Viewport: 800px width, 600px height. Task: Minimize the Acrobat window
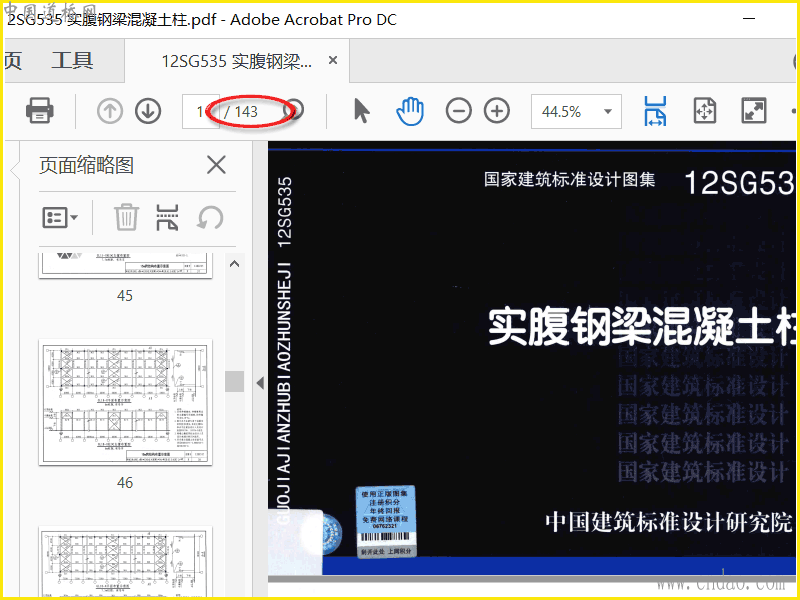pos(749,19)
